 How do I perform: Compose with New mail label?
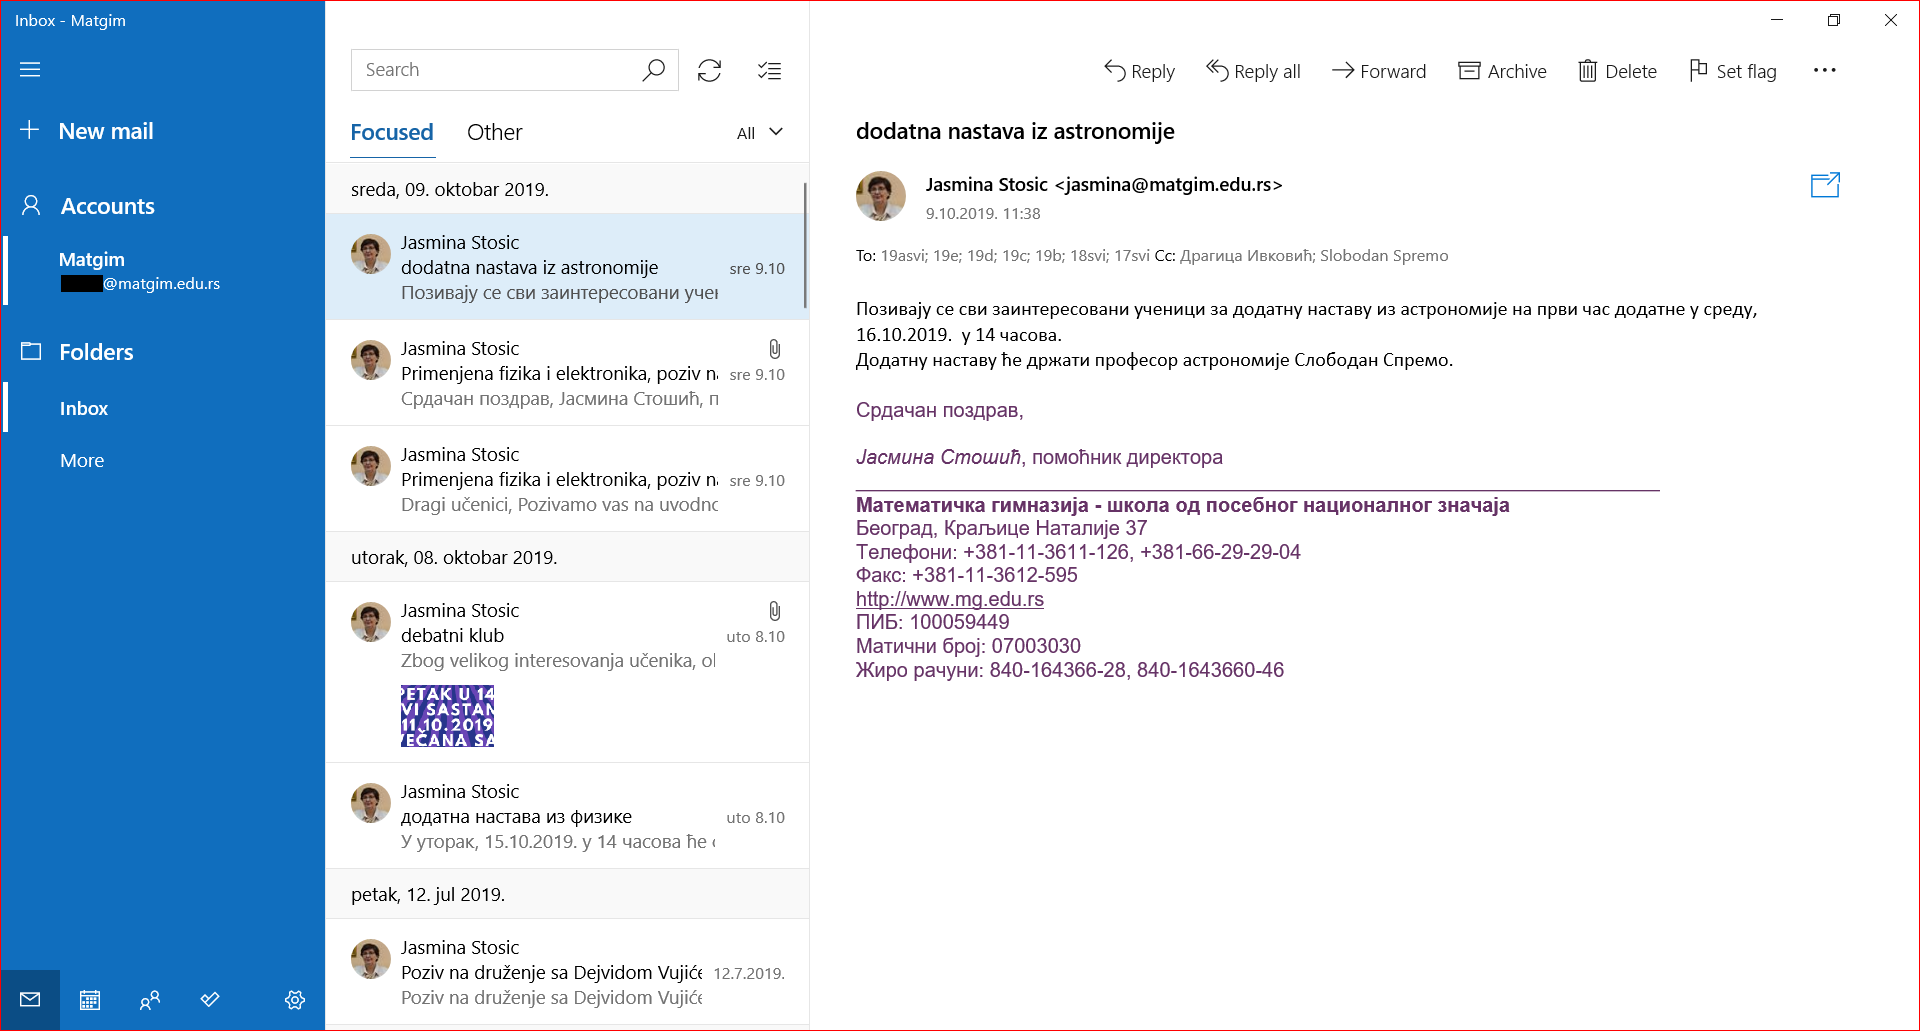pos(106,131)
